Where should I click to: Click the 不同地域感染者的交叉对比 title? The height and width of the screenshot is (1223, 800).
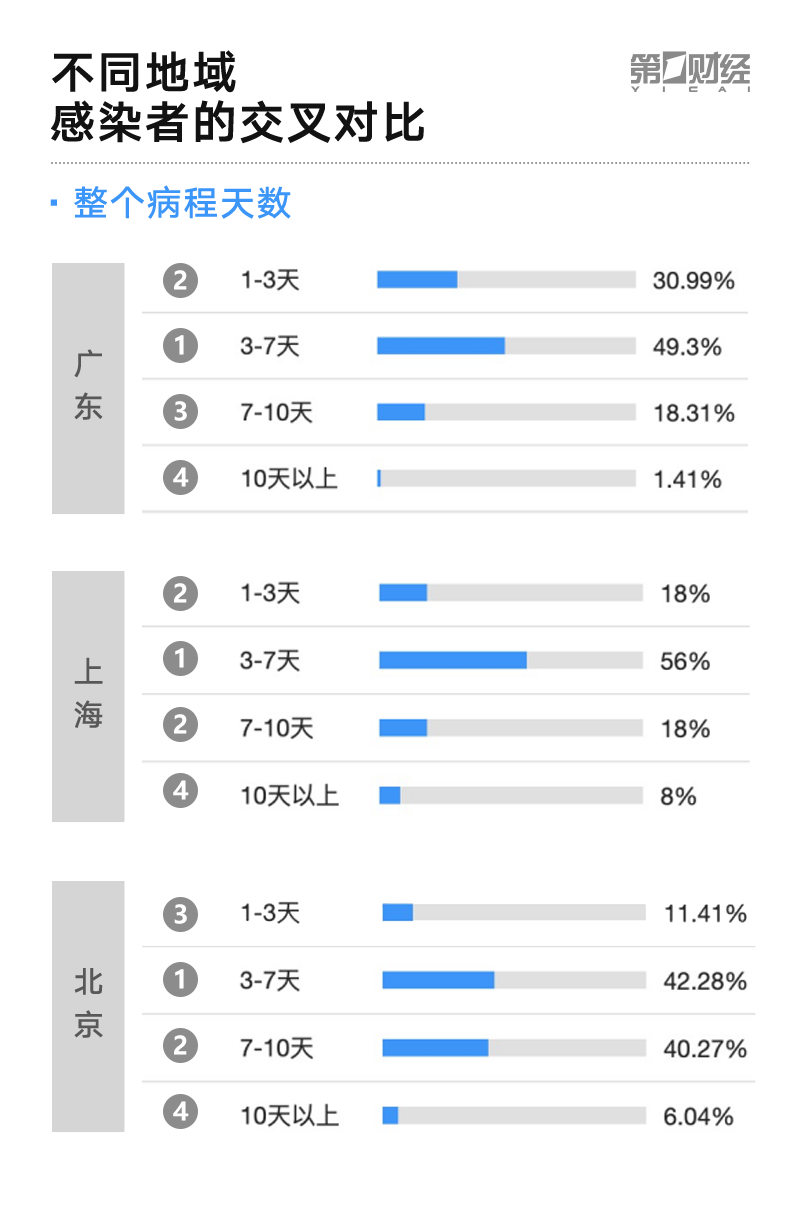point(238,100)
